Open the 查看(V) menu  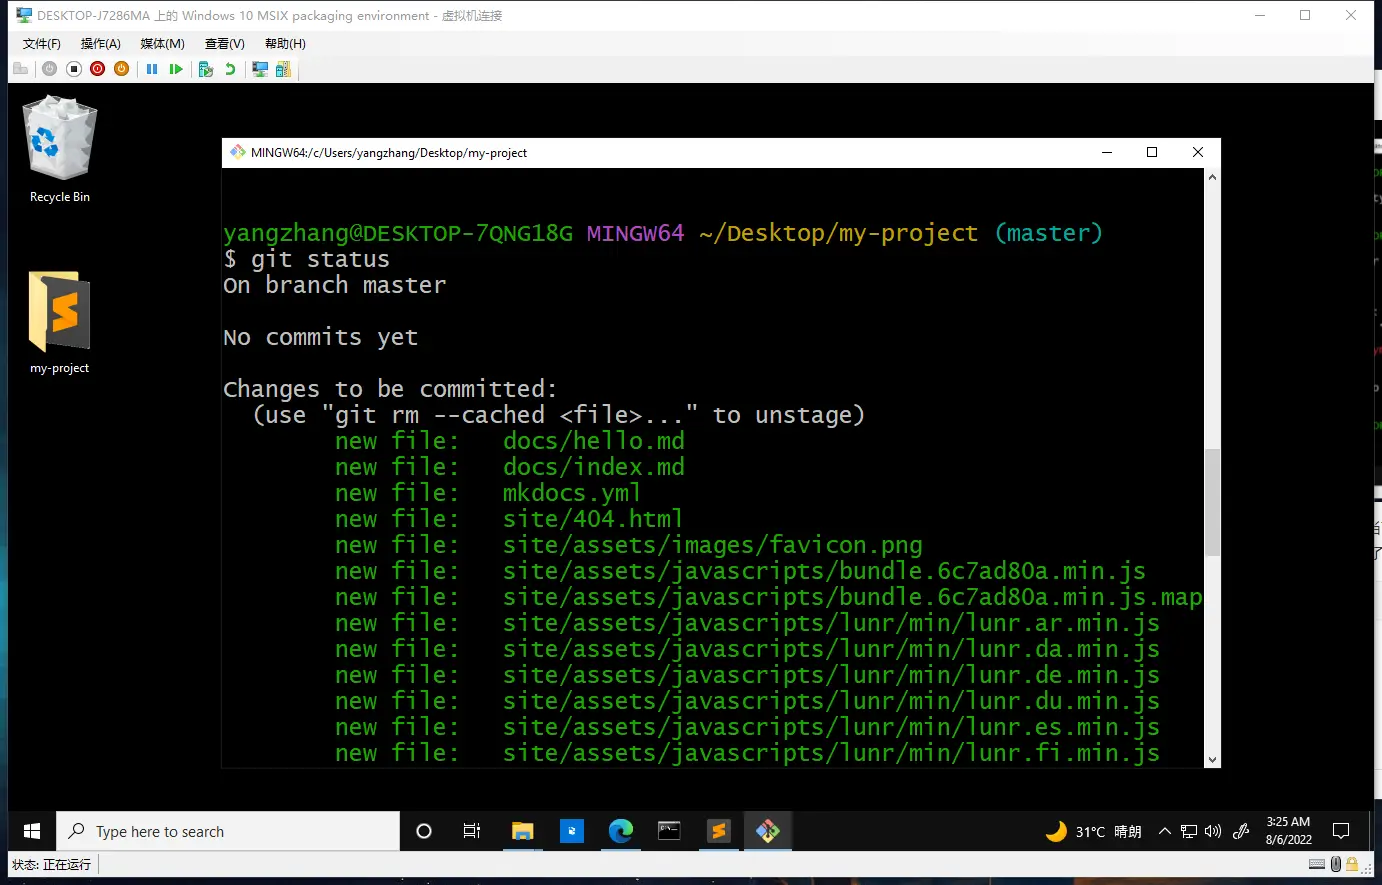224,44
